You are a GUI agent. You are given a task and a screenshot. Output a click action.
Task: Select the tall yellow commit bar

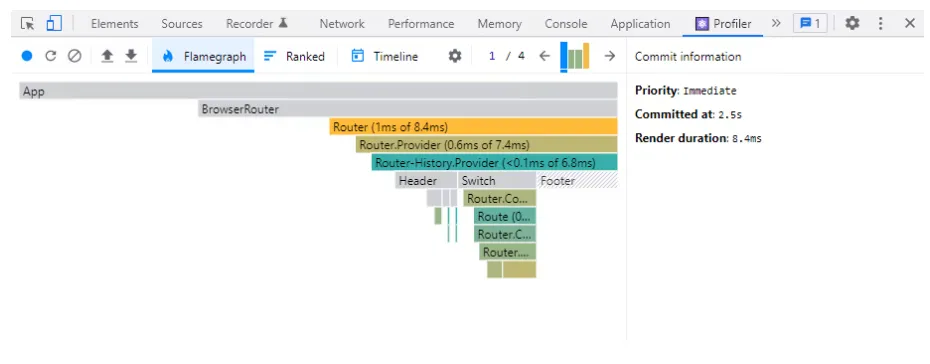point(586,56)
